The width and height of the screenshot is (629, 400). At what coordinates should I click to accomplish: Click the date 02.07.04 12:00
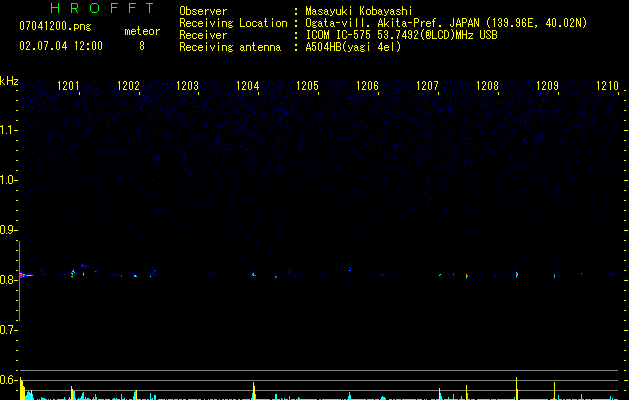click(61, 46)
